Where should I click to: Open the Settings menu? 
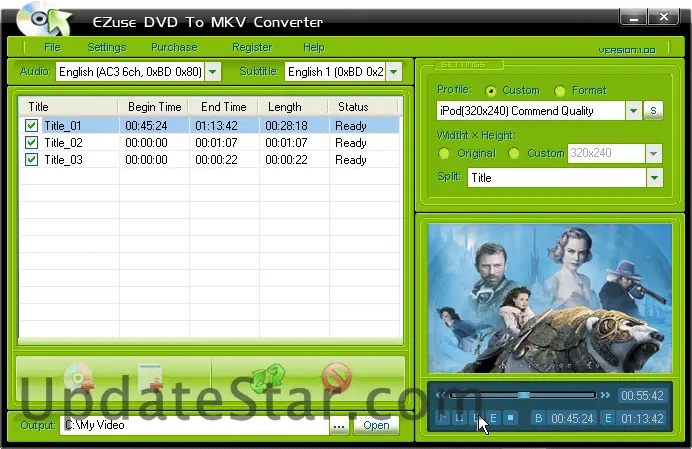(x=107, y=47)
